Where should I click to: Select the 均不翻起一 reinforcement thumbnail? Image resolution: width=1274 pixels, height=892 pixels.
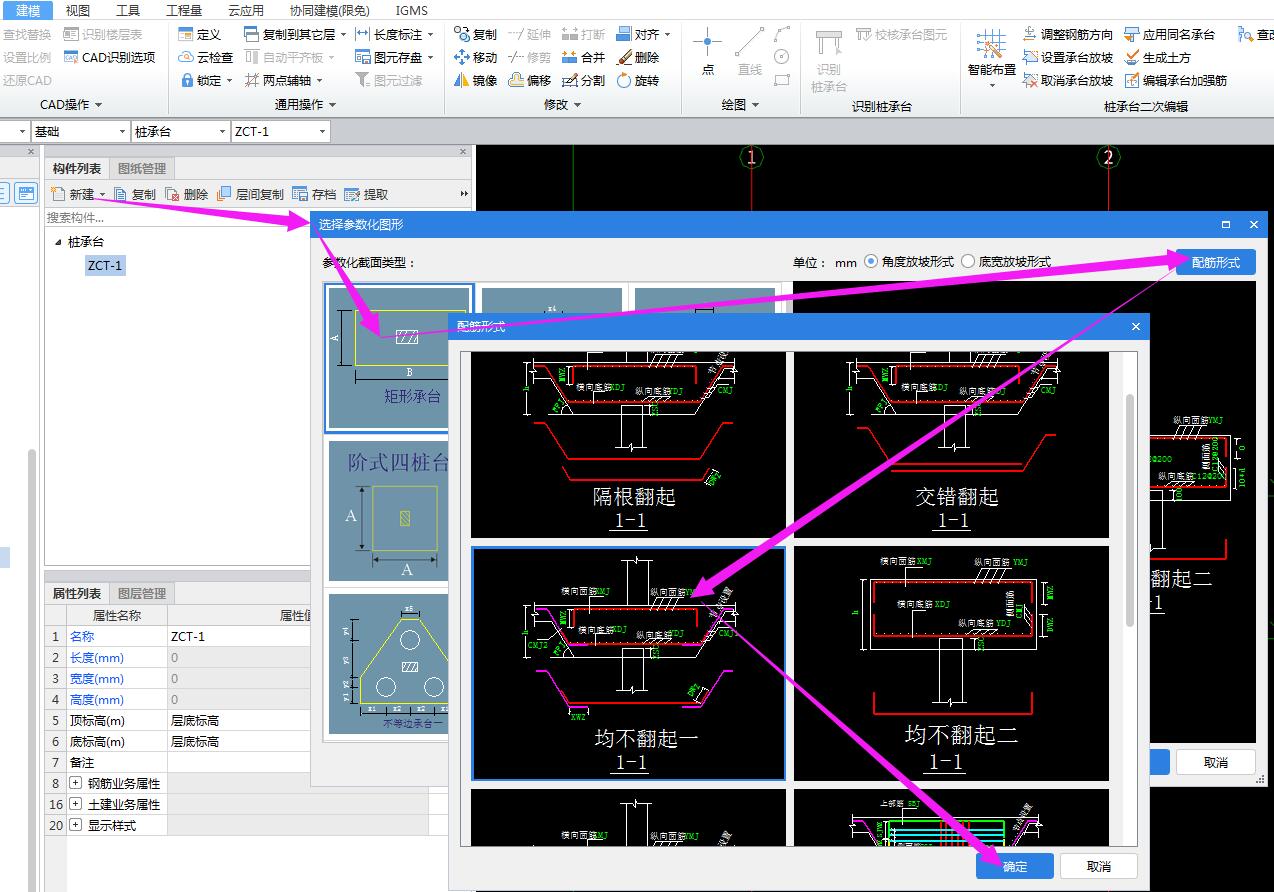(629, 663)
